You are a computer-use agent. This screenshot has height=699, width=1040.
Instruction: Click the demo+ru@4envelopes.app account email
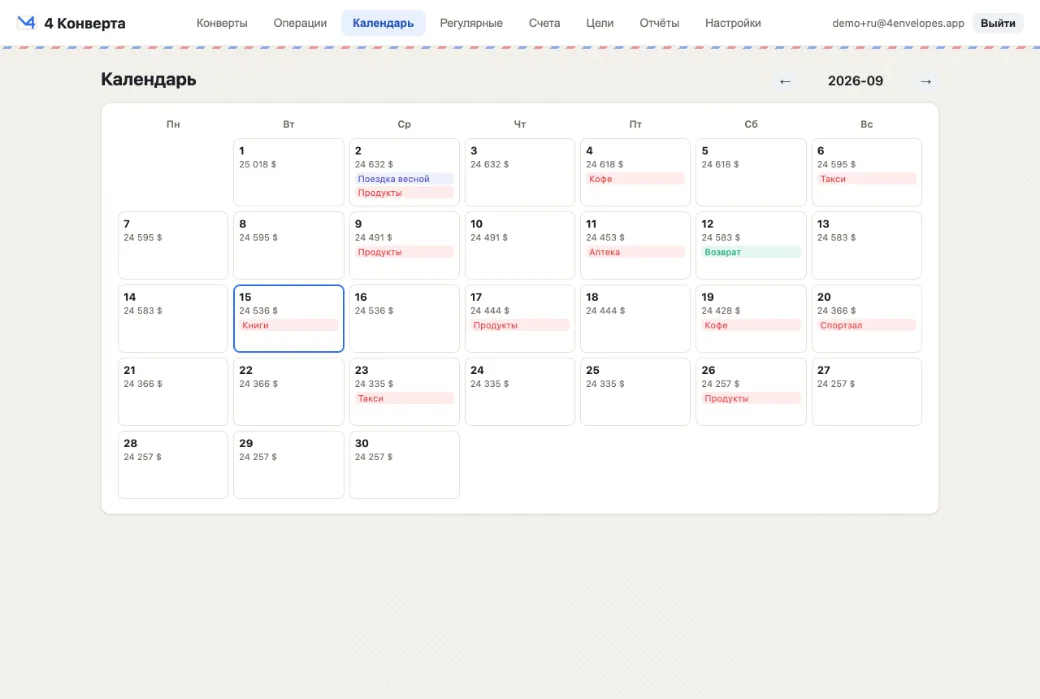point(898,23)
